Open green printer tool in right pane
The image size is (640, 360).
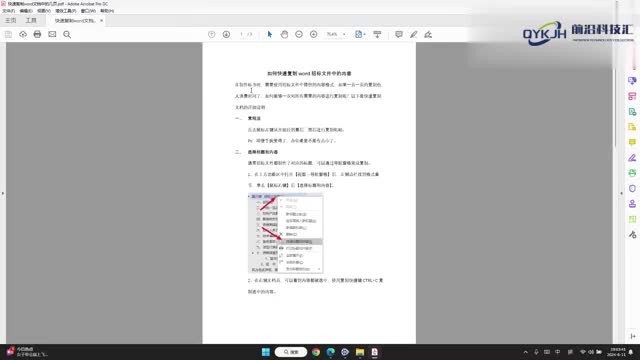632,173
